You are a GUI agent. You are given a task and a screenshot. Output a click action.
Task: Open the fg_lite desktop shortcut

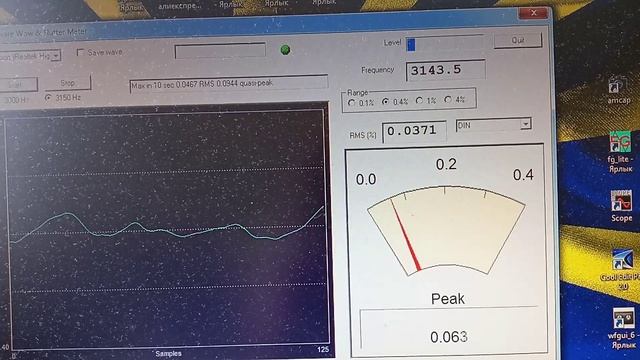(620, 151)
